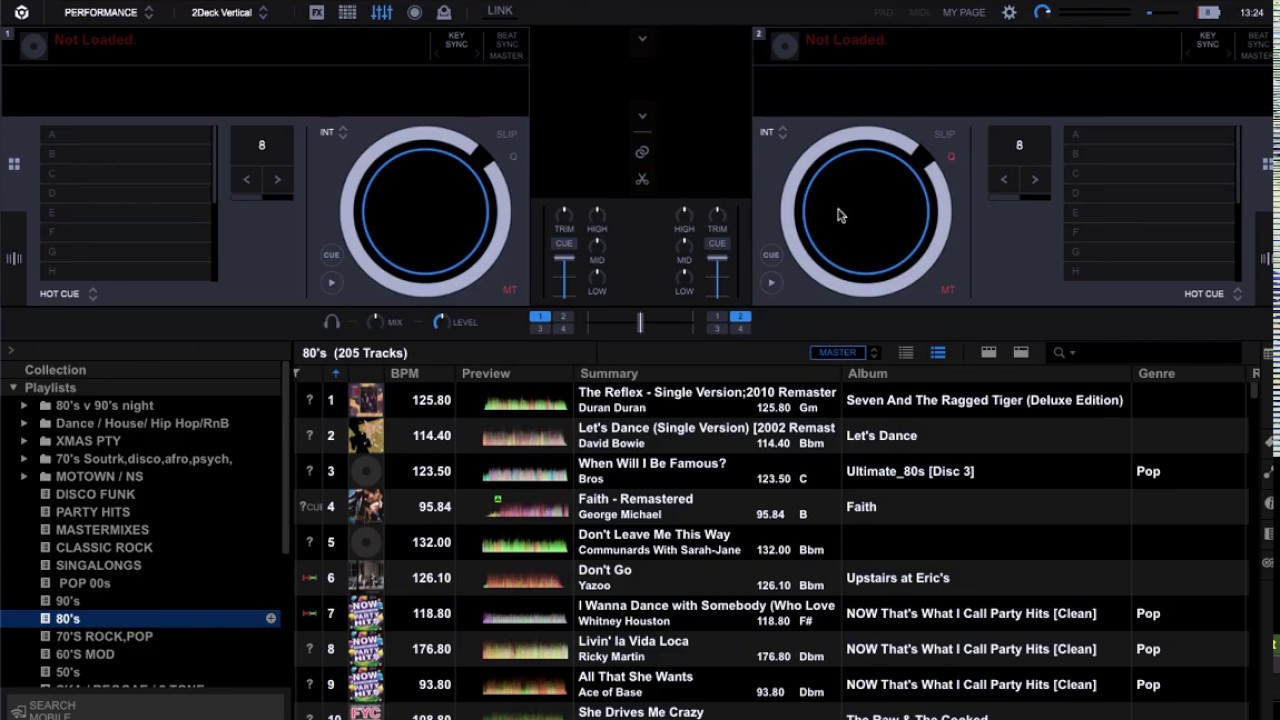Toggle the mixer panel icon
This screenshot has height=720, width=1280.
click(382, 12)
